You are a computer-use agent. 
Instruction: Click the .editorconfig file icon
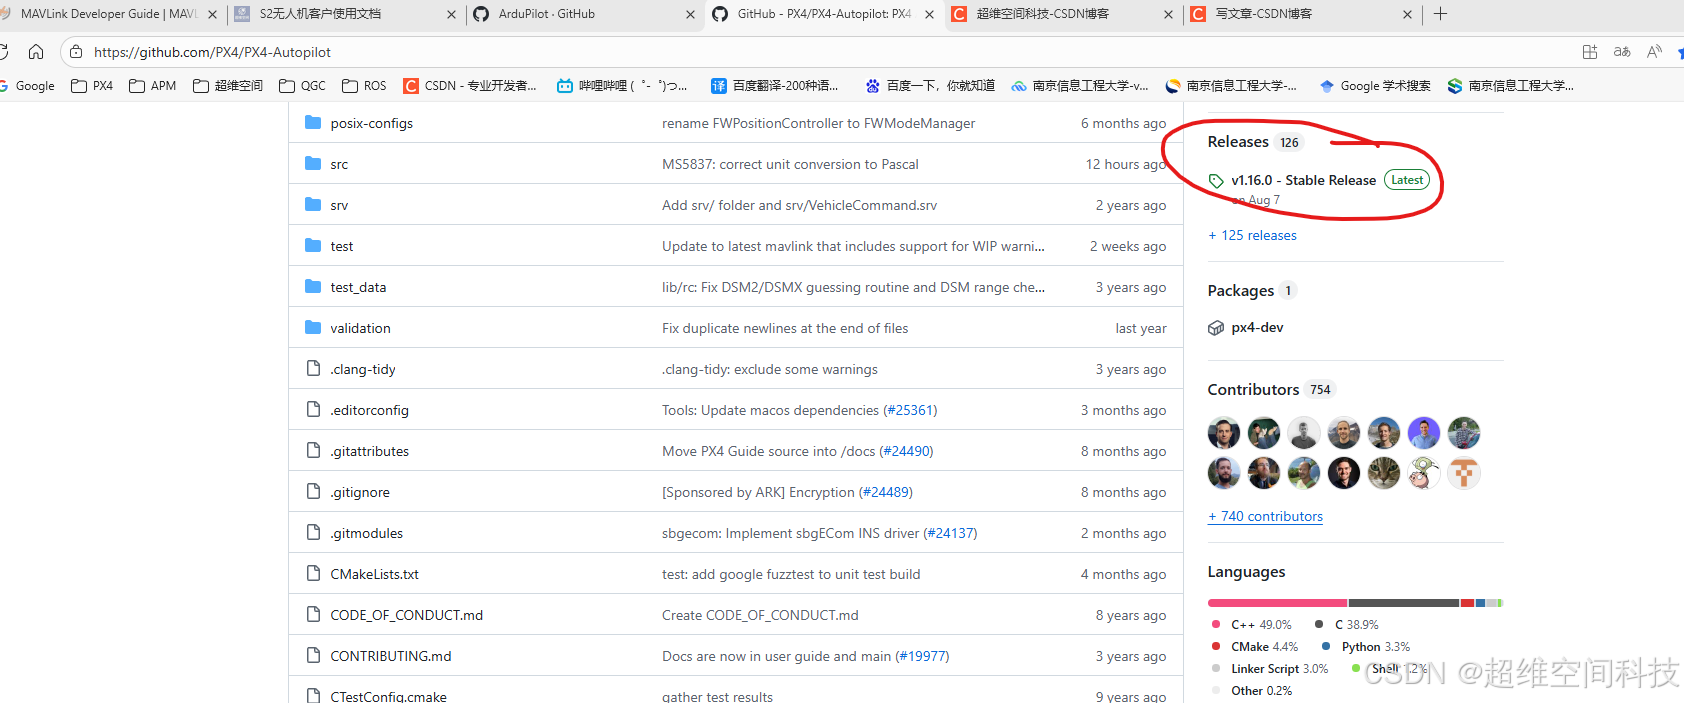coord(313,410)
